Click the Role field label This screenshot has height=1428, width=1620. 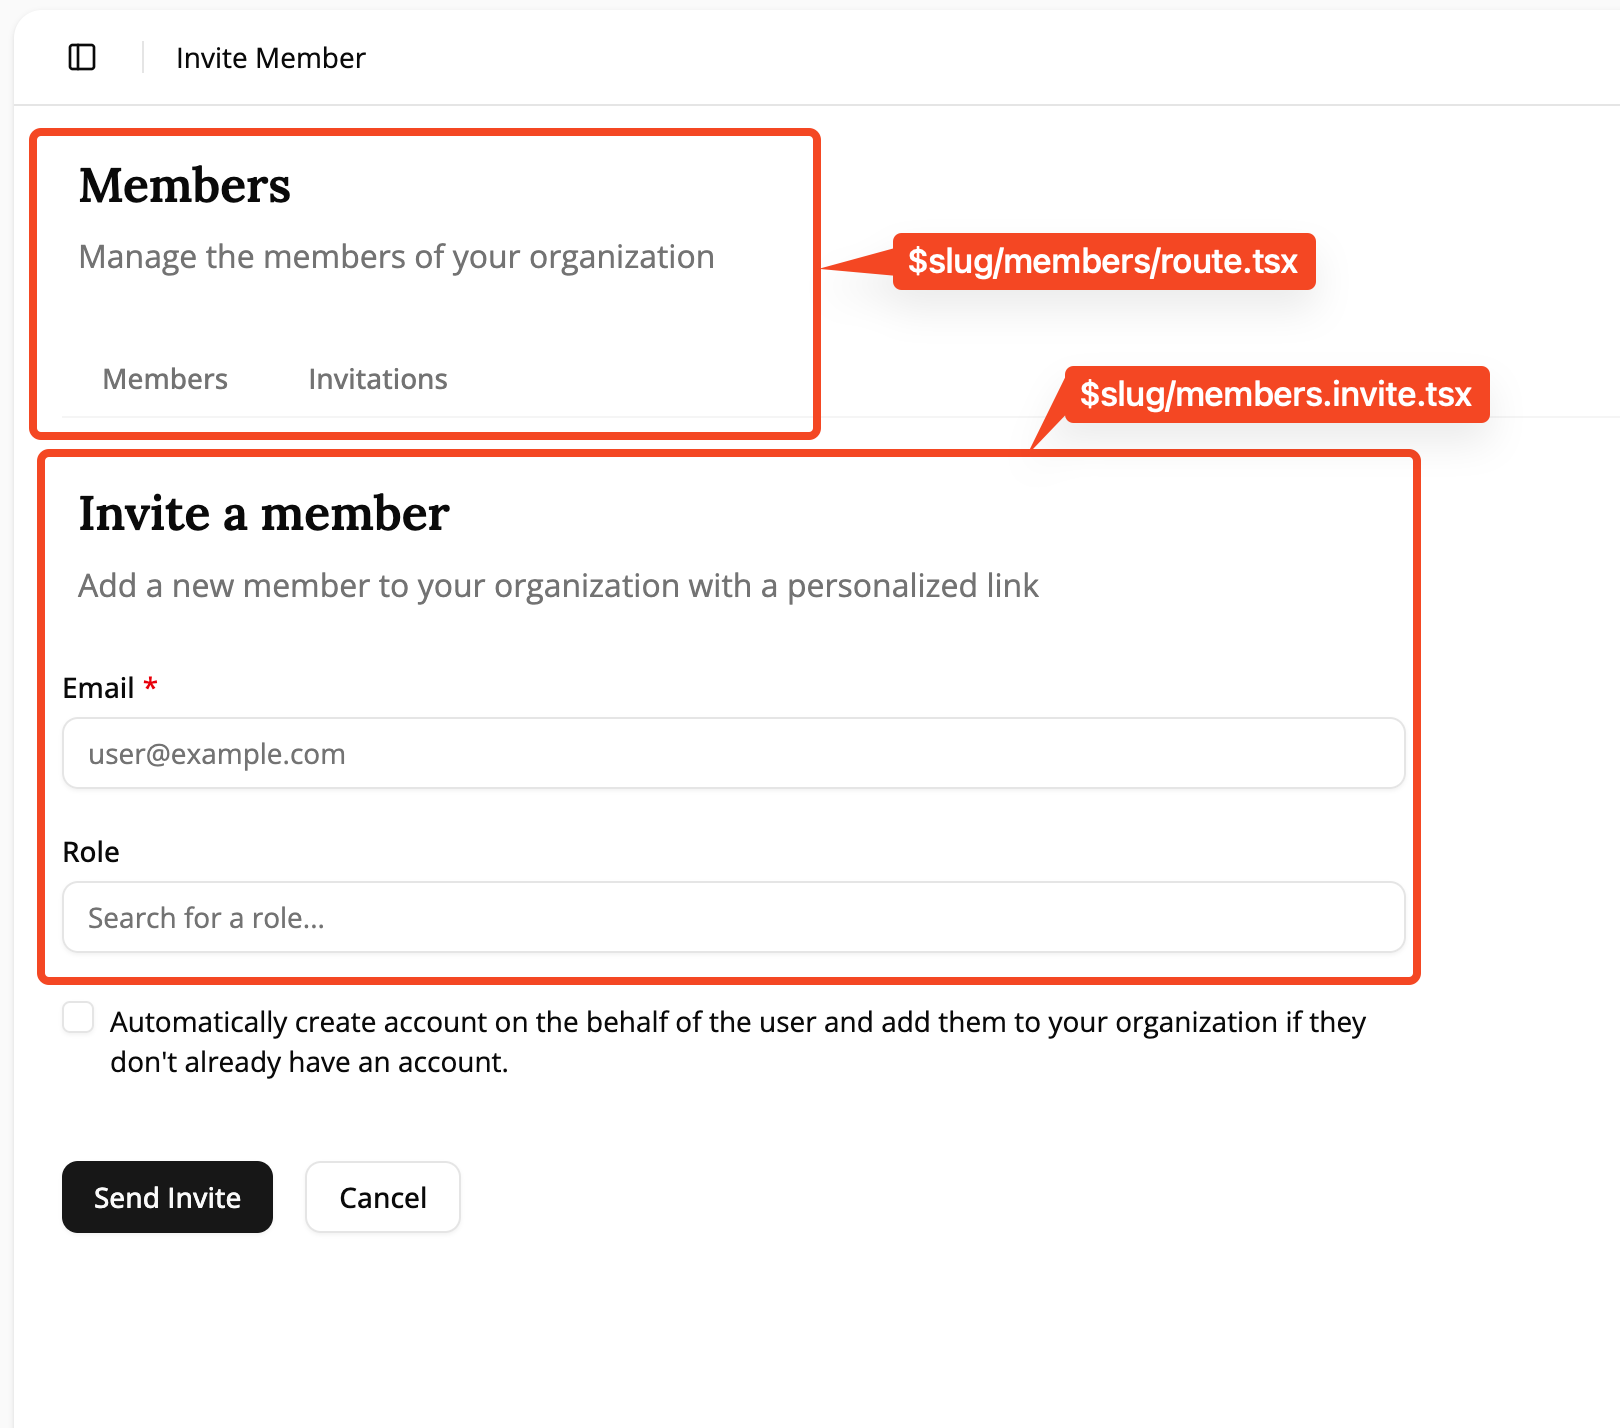[91, 852]
